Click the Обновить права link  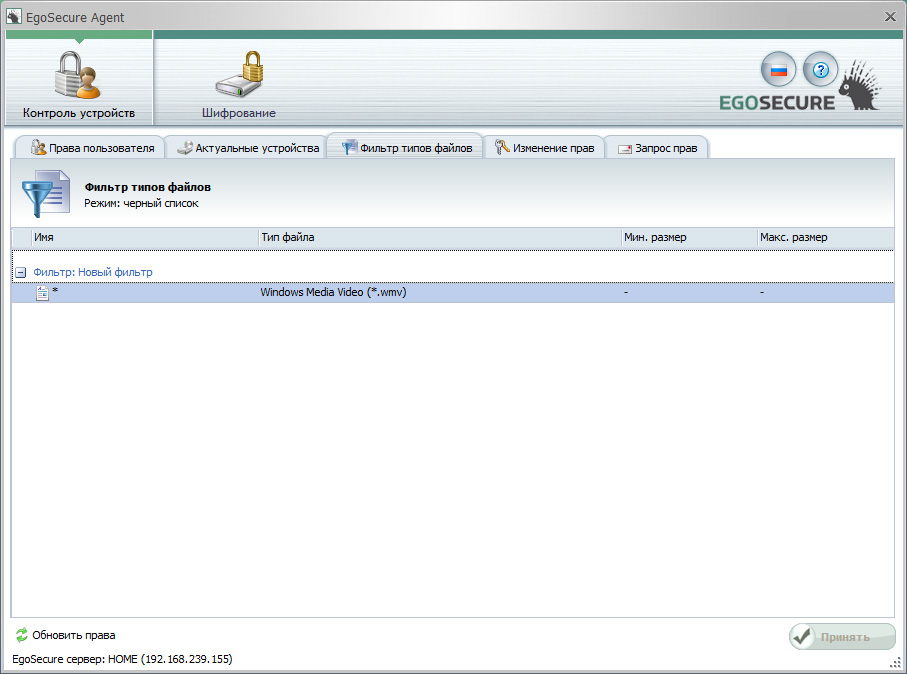(73, 635)
